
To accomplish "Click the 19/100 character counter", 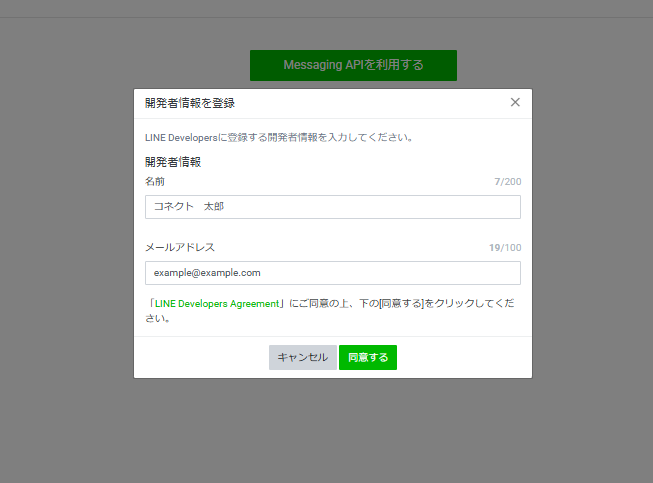I will (505, 248).
